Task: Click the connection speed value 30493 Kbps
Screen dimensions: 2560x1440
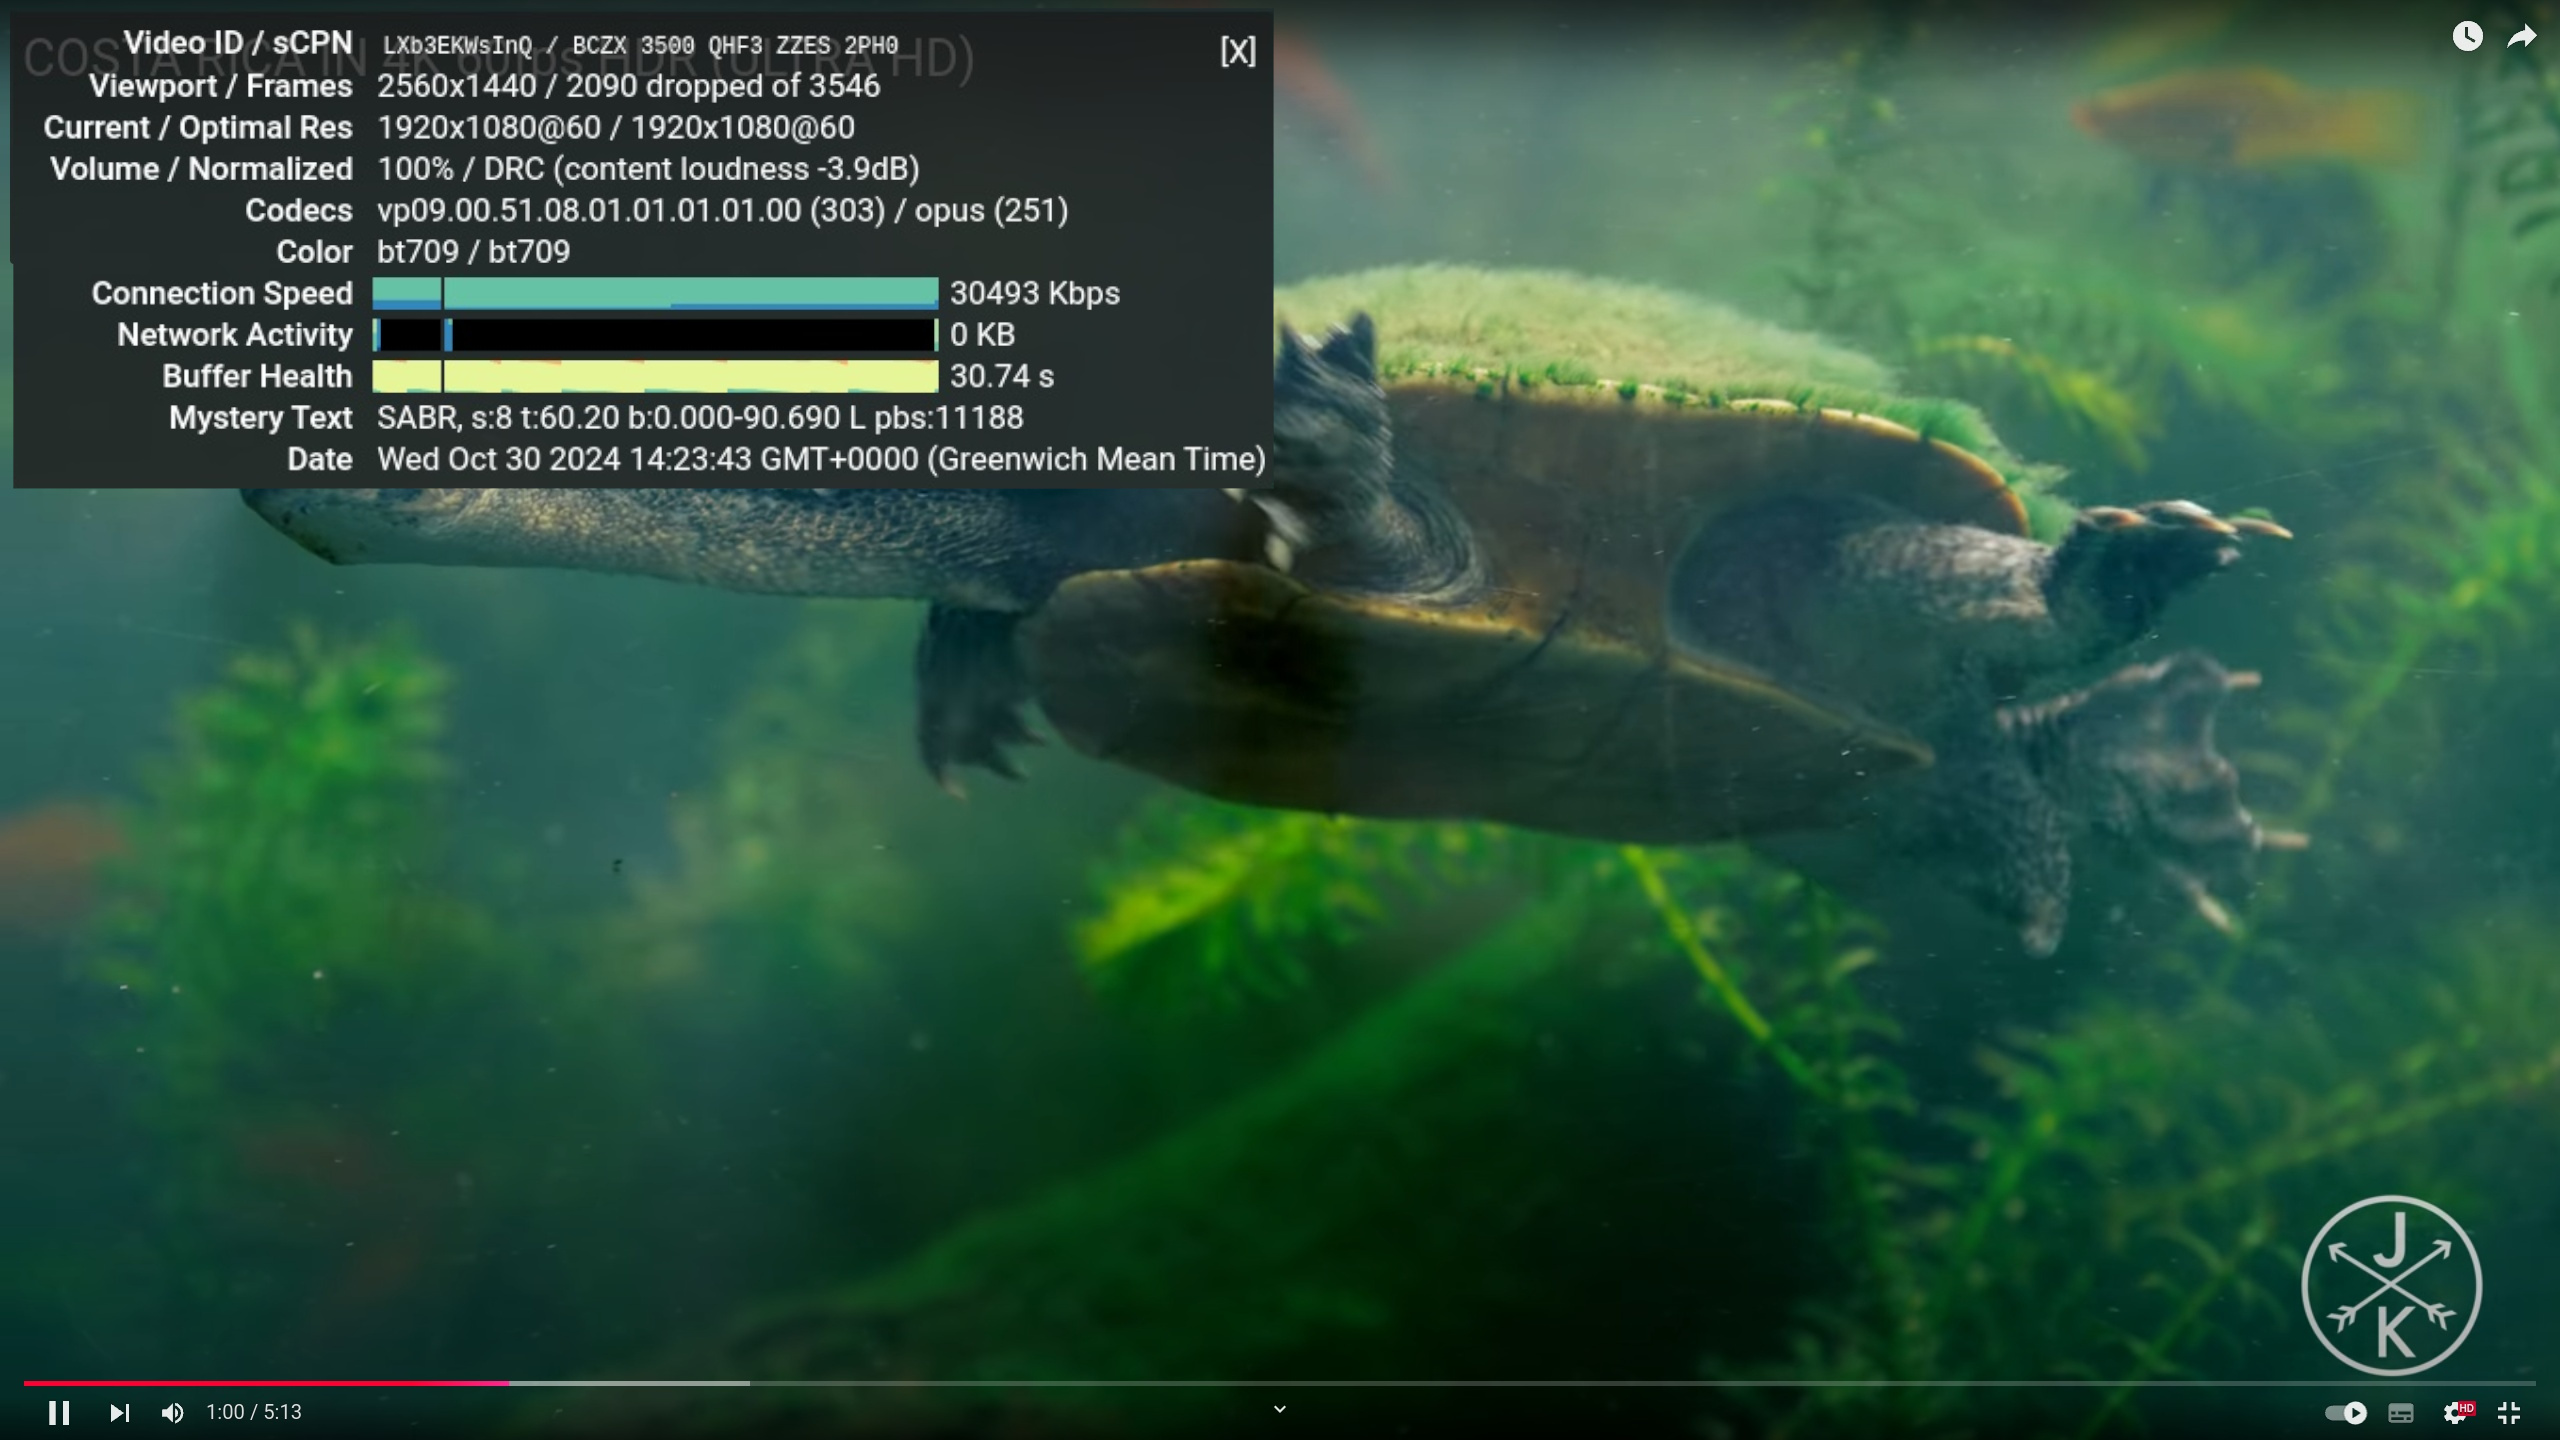Action: [1035, 293]
